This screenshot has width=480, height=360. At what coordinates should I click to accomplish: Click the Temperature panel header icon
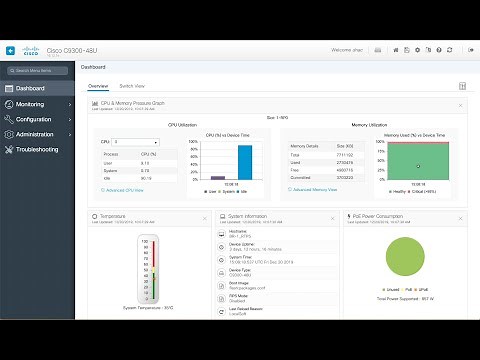coord(95,216)
